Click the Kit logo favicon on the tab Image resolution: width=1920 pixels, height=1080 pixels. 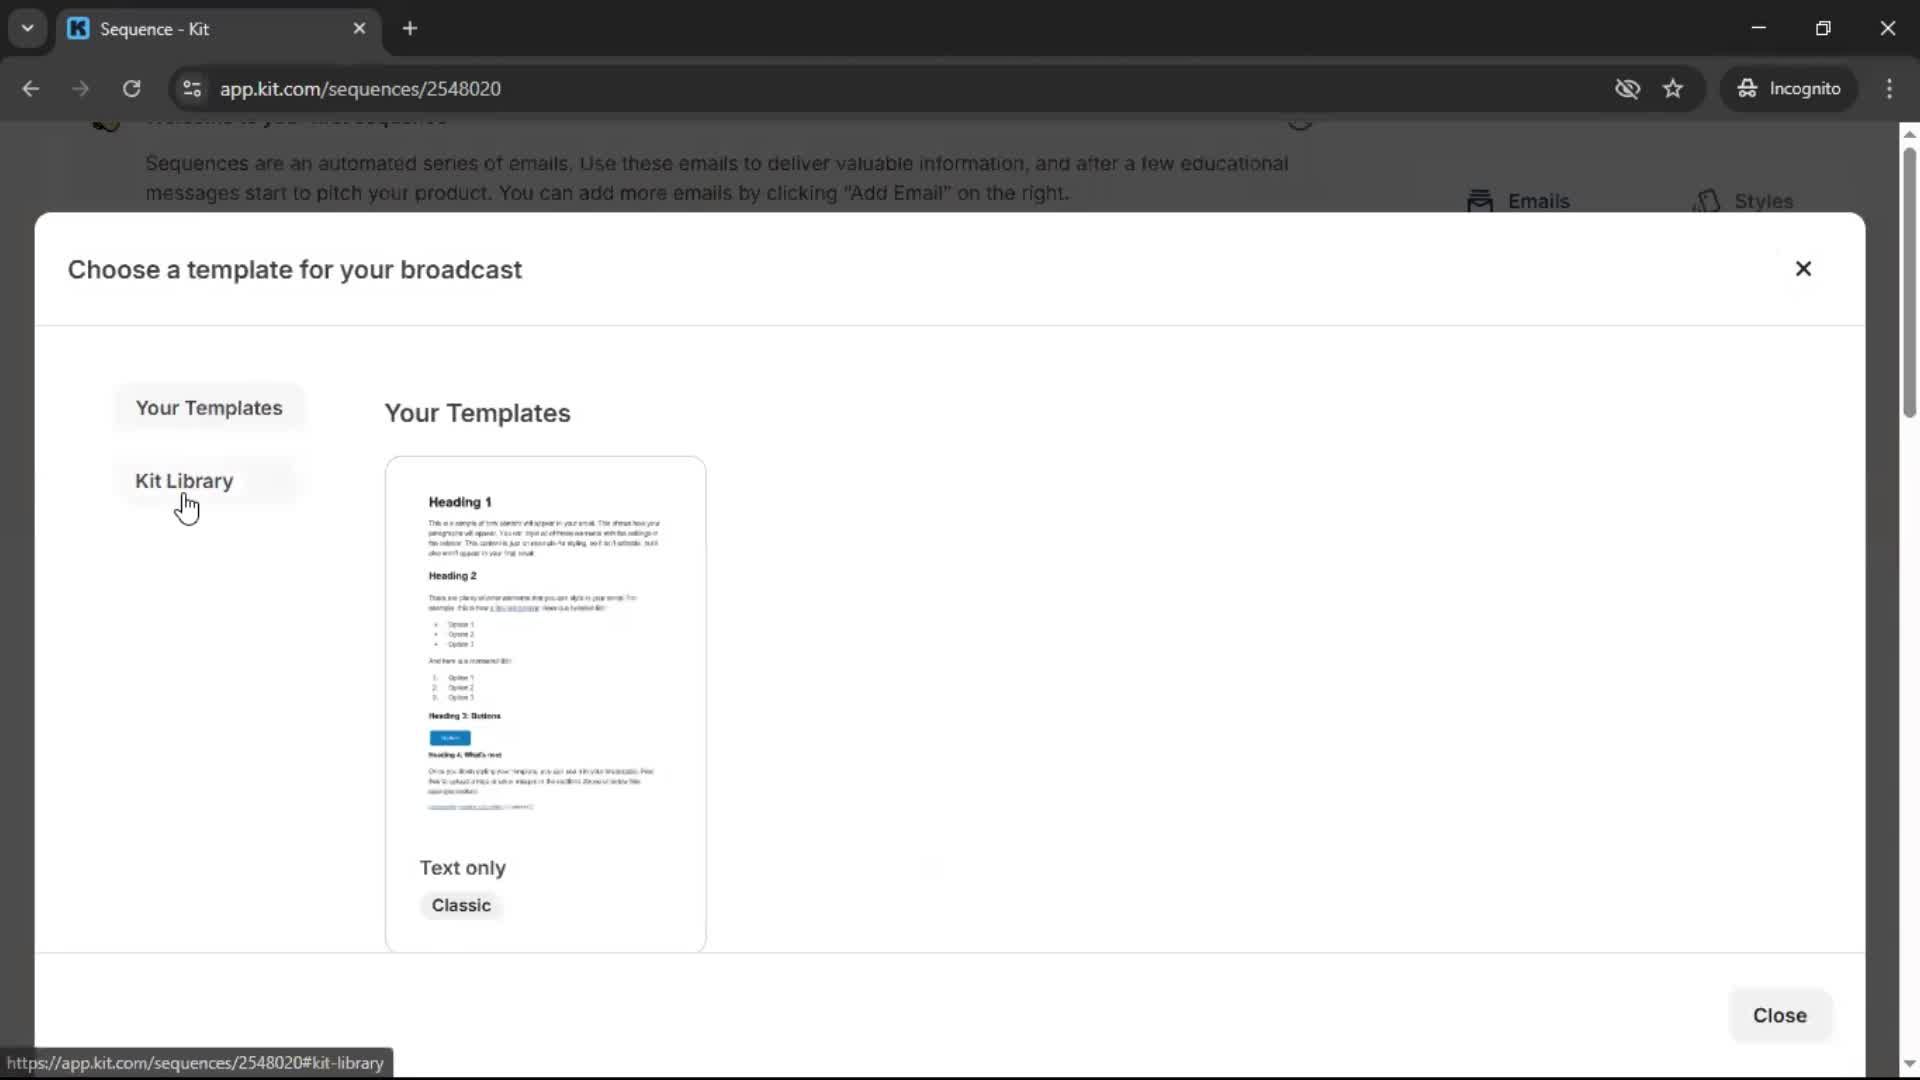click(x=78, y=28)
